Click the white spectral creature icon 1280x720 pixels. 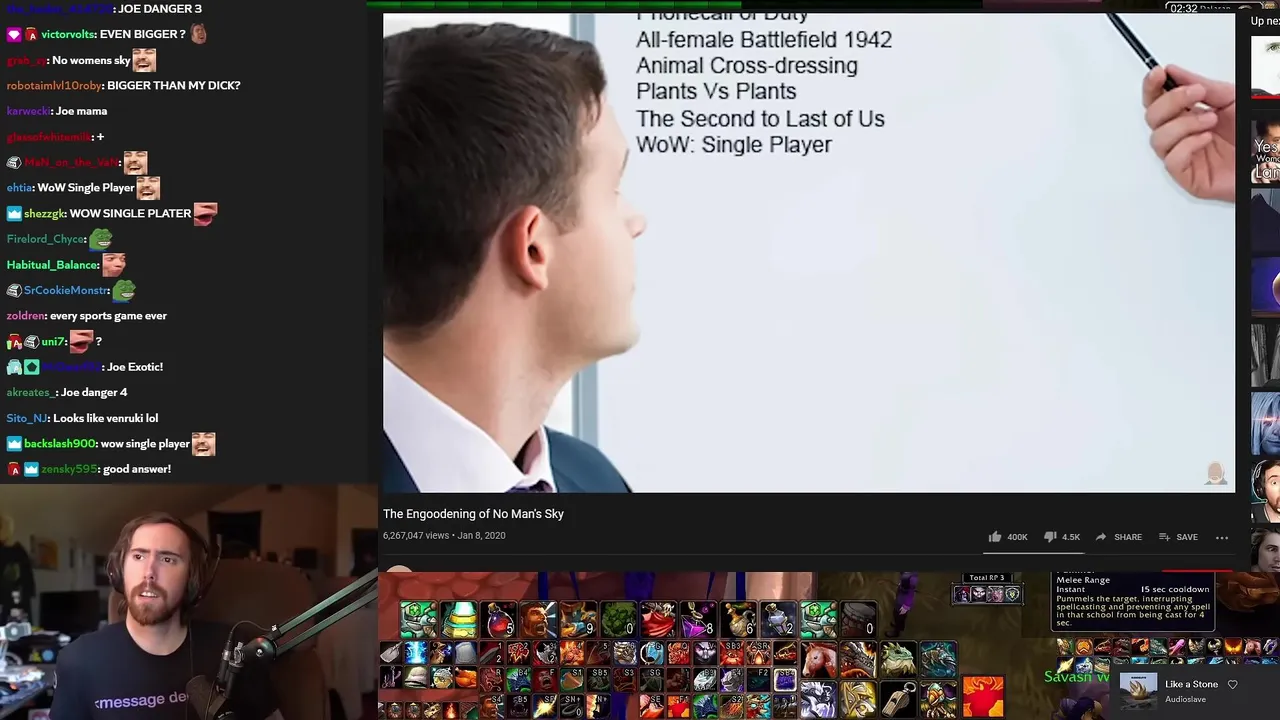pos(818,698)
